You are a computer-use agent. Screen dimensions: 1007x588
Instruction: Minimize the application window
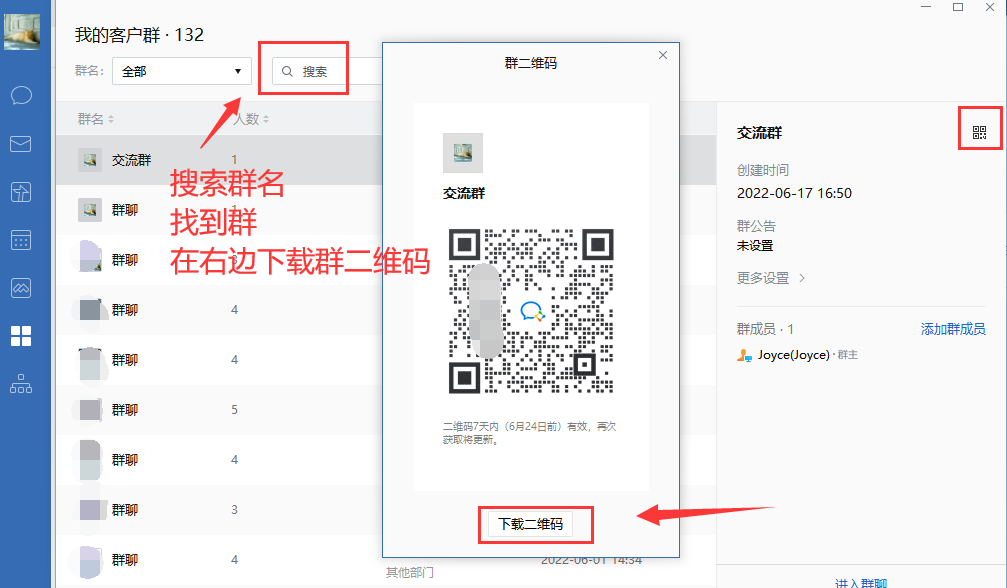tap(926, 7)
